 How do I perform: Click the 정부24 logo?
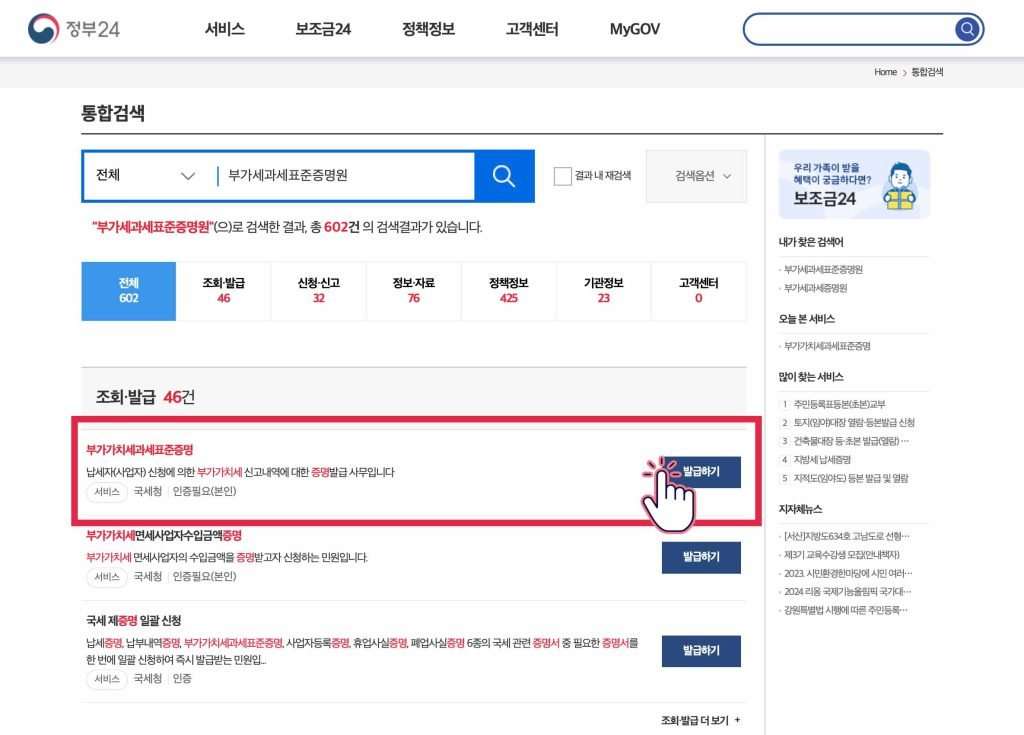[74, 29]
